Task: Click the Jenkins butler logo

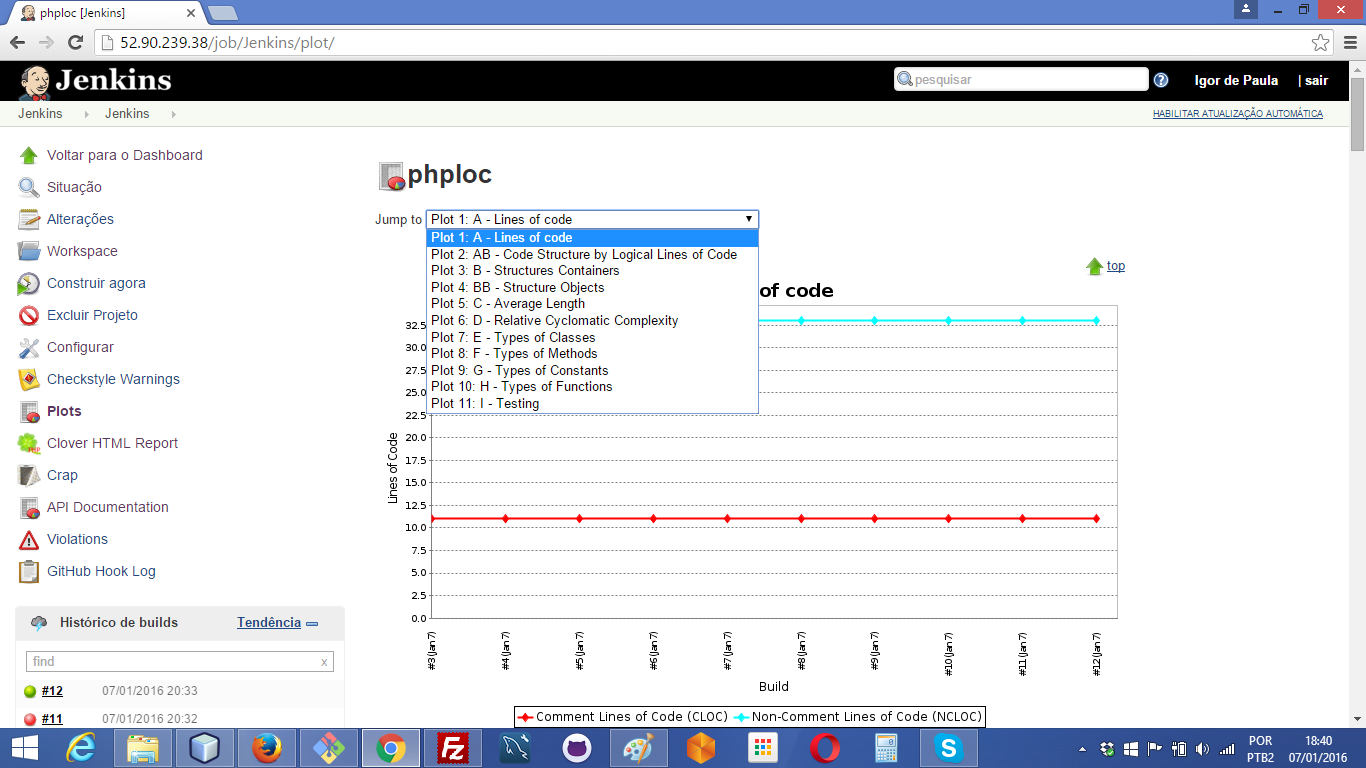Action: pos(34,82)
